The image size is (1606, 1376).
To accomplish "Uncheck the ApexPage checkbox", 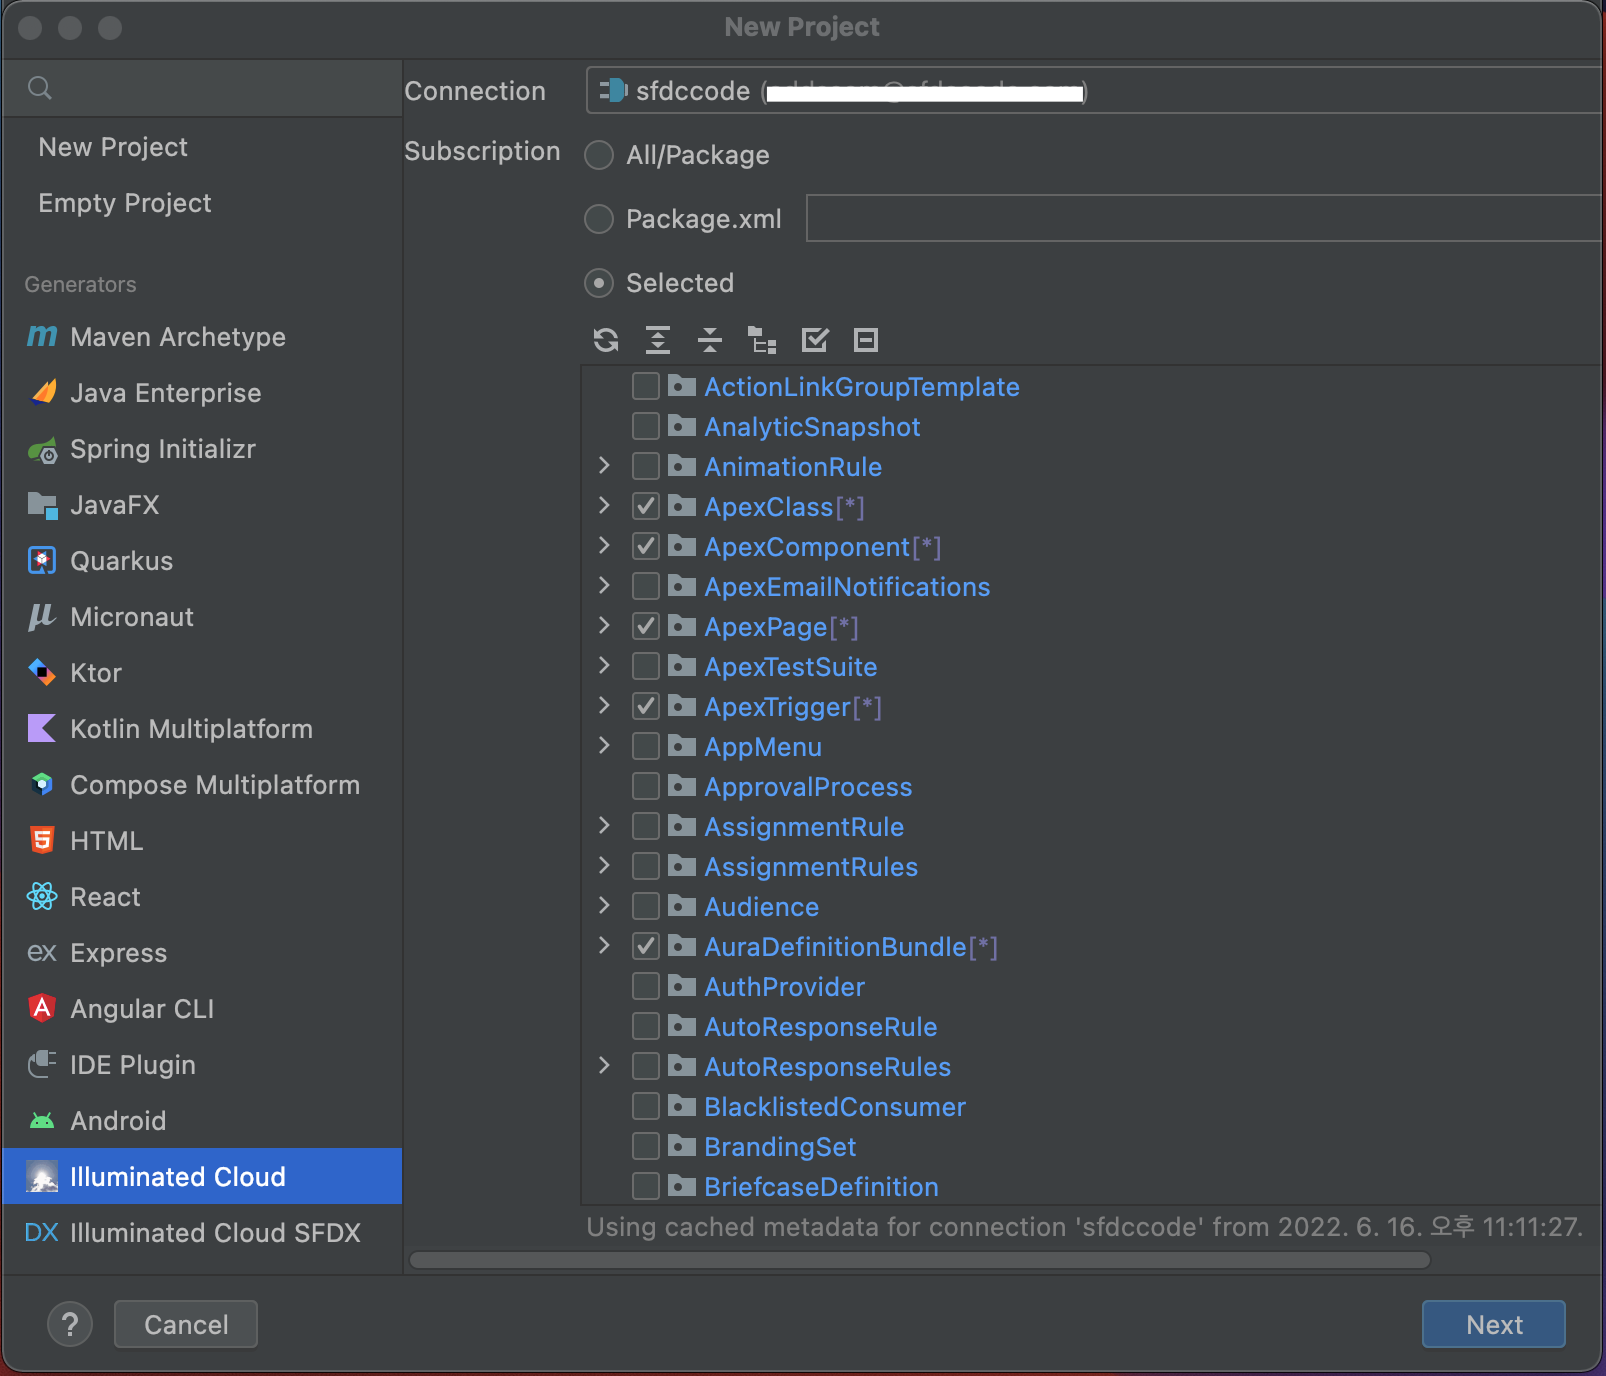I will [x=646, y=626].
